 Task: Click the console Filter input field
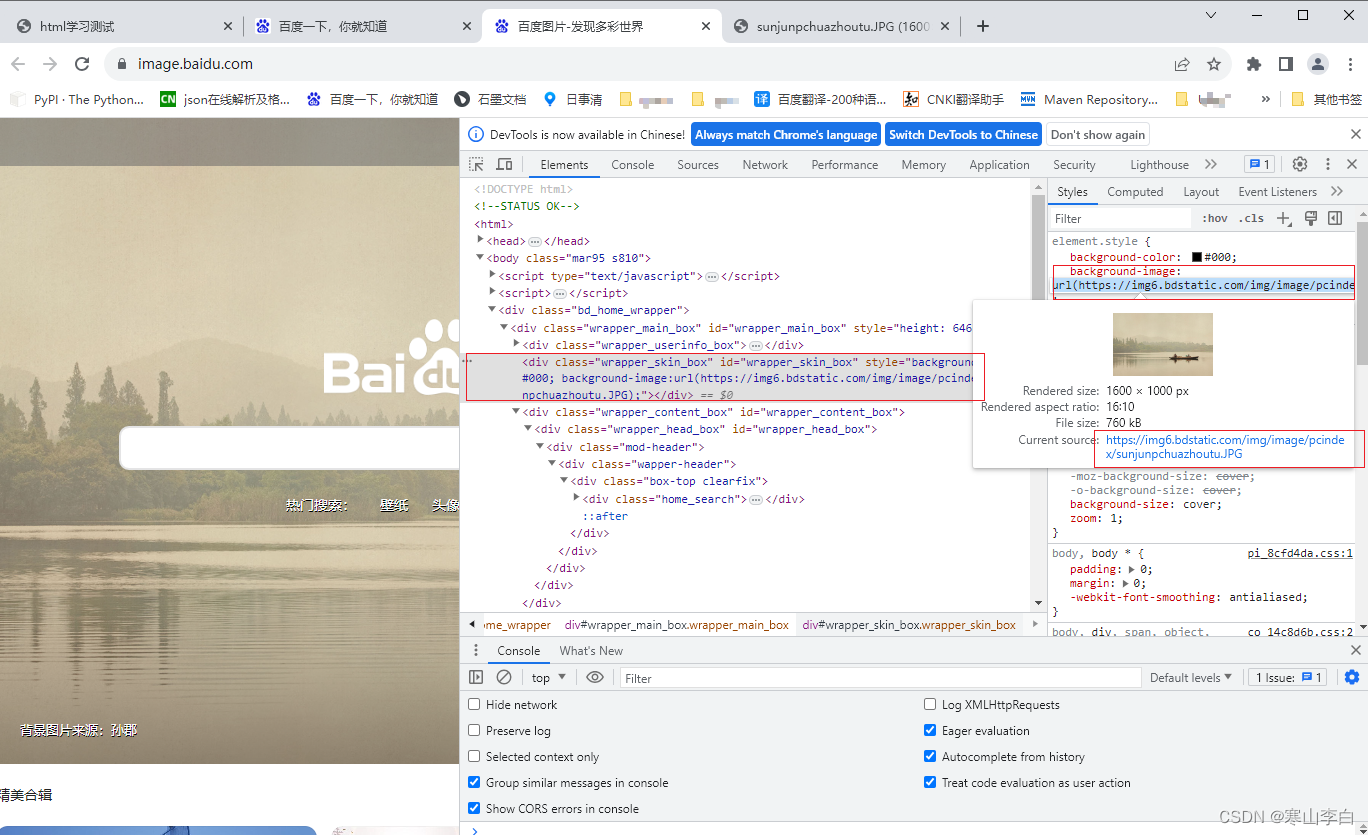click(x=880, y=677)
